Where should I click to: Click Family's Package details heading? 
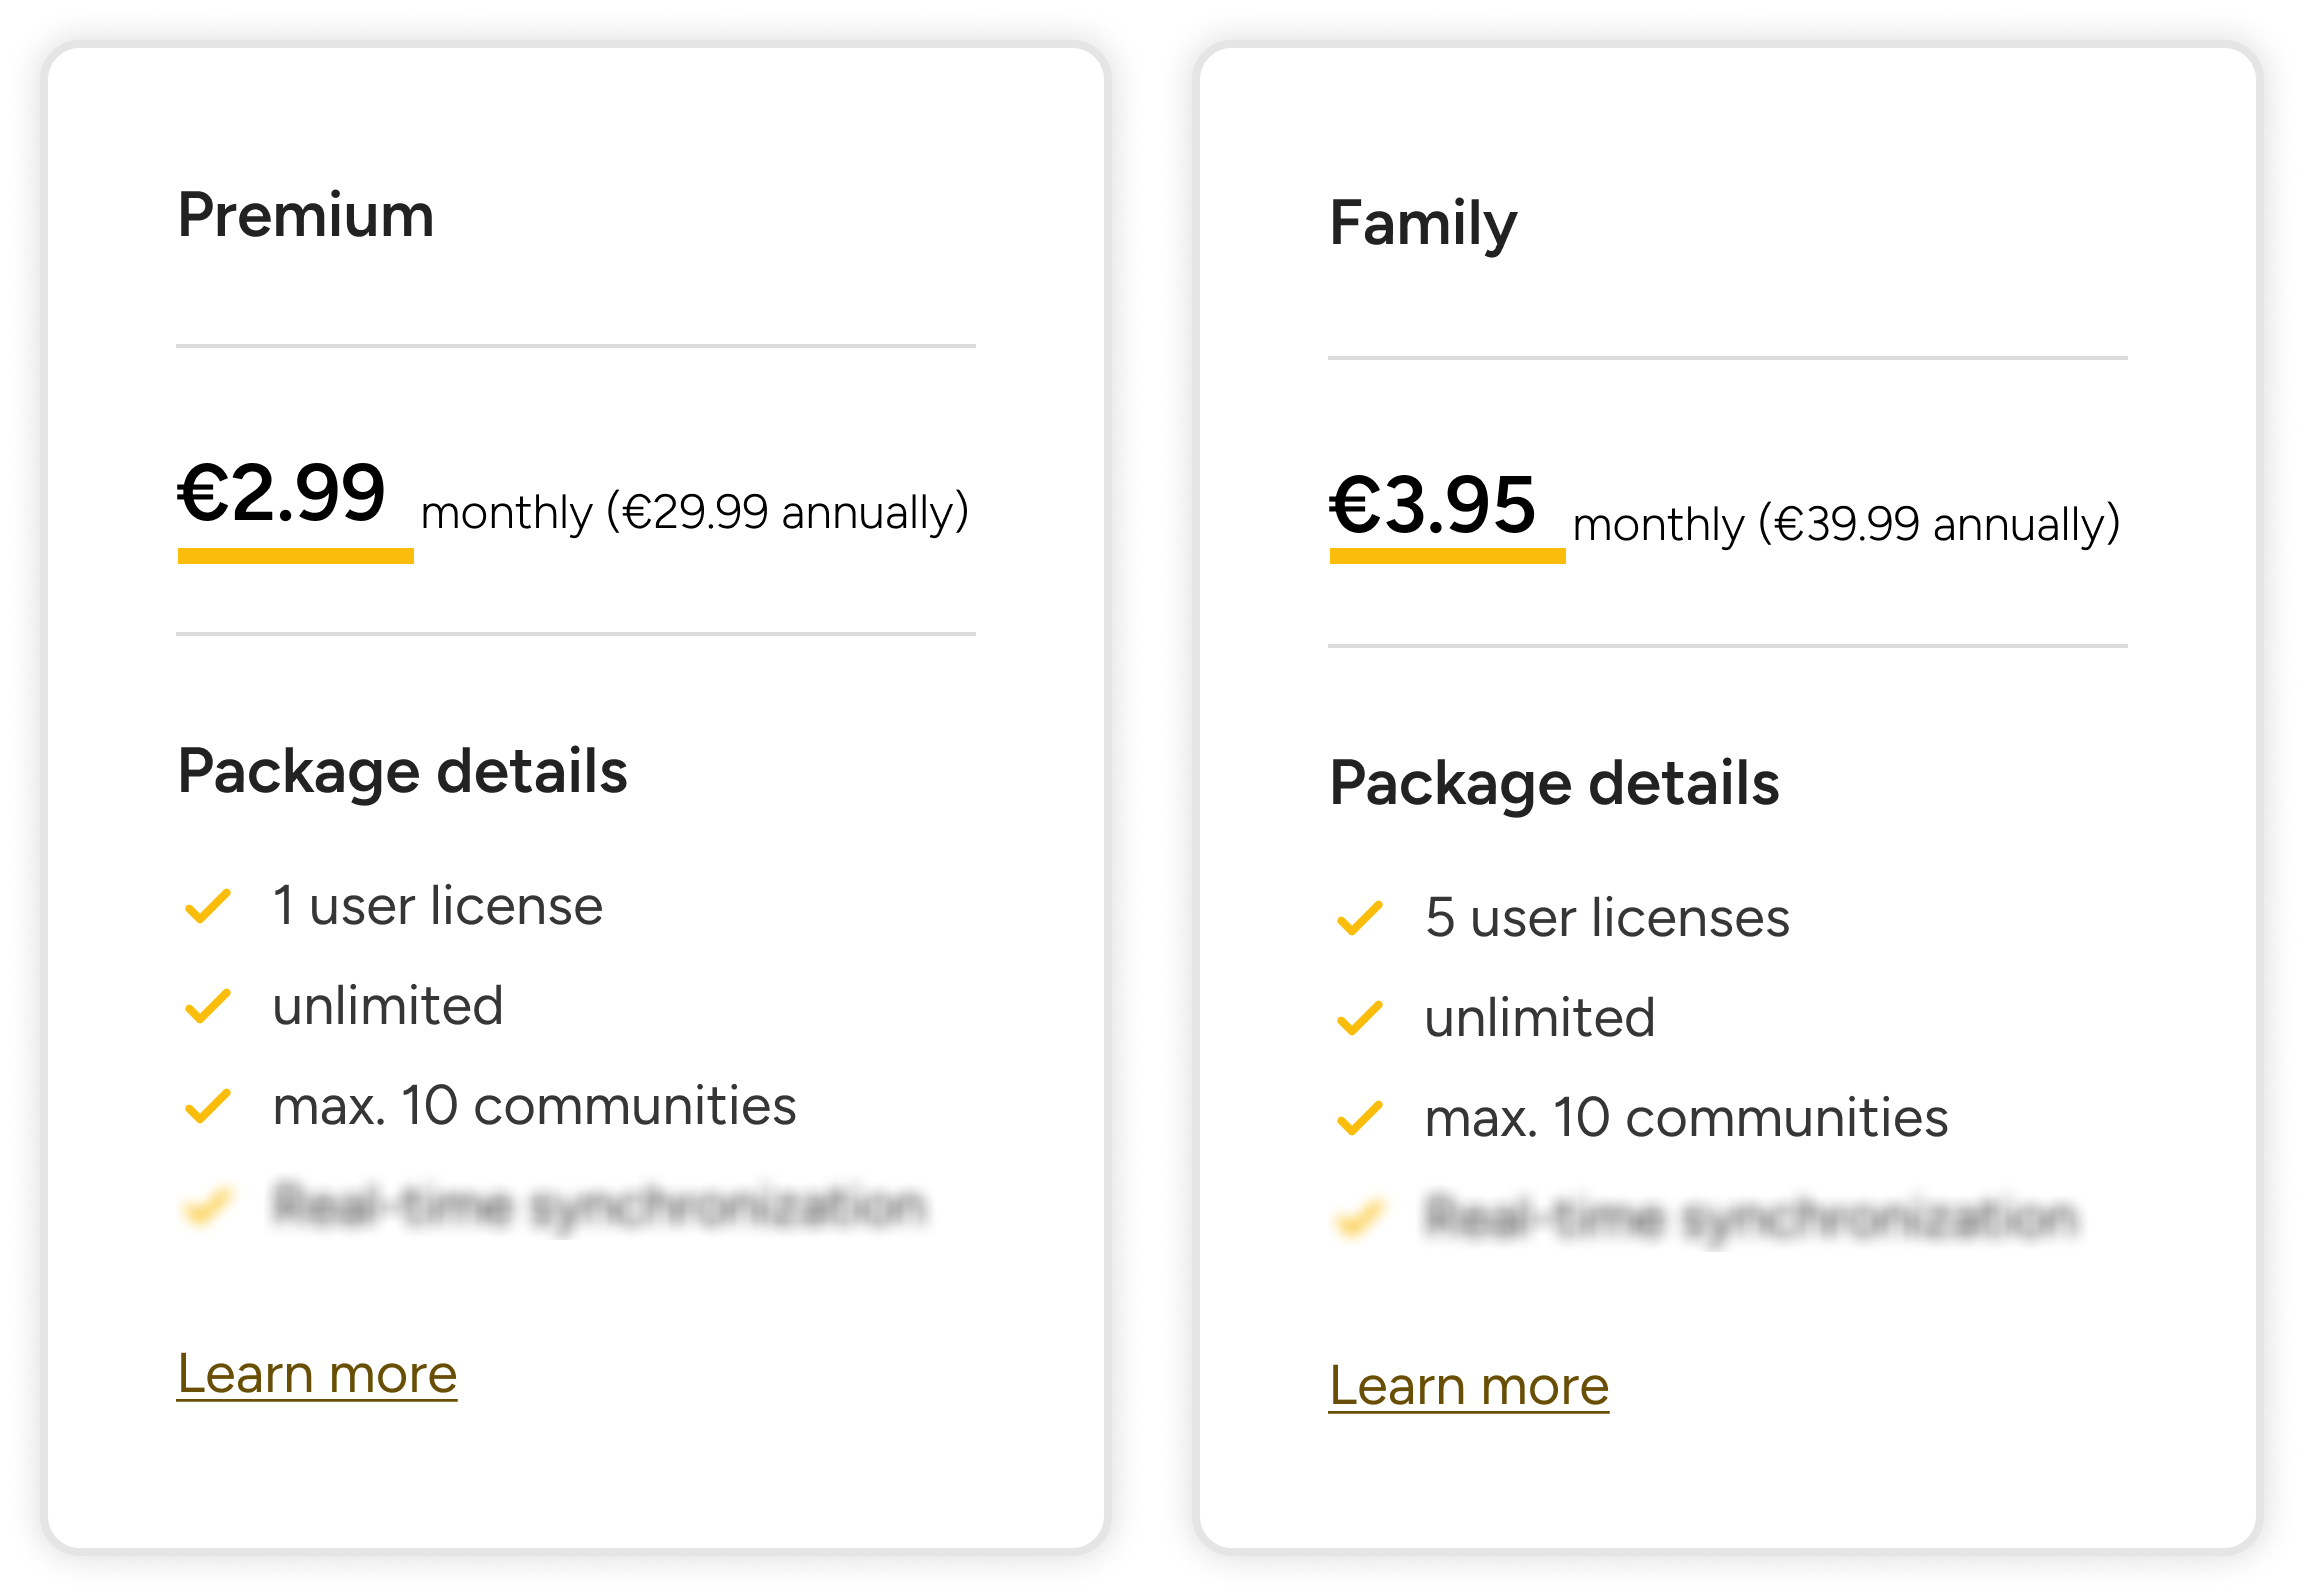click(1554, 783)
